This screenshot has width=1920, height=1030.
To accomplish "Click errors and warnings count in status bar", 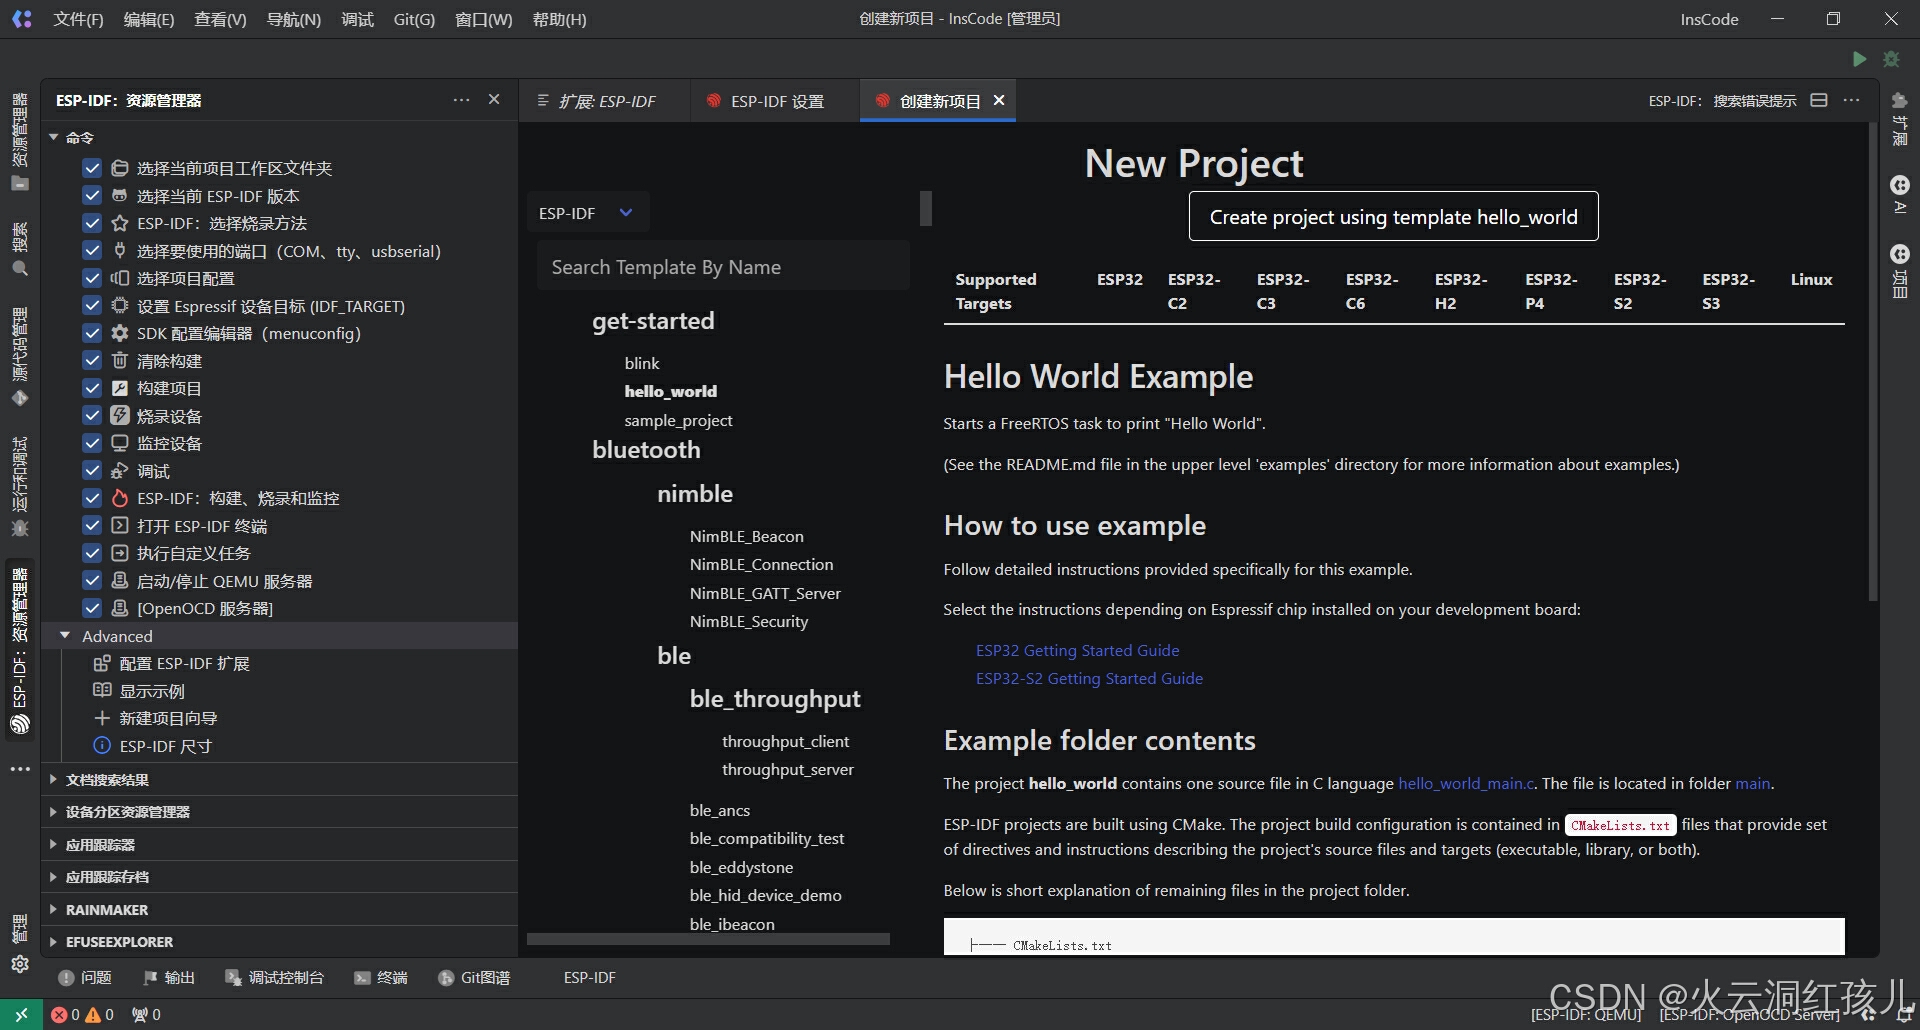I will (83, 1014).
